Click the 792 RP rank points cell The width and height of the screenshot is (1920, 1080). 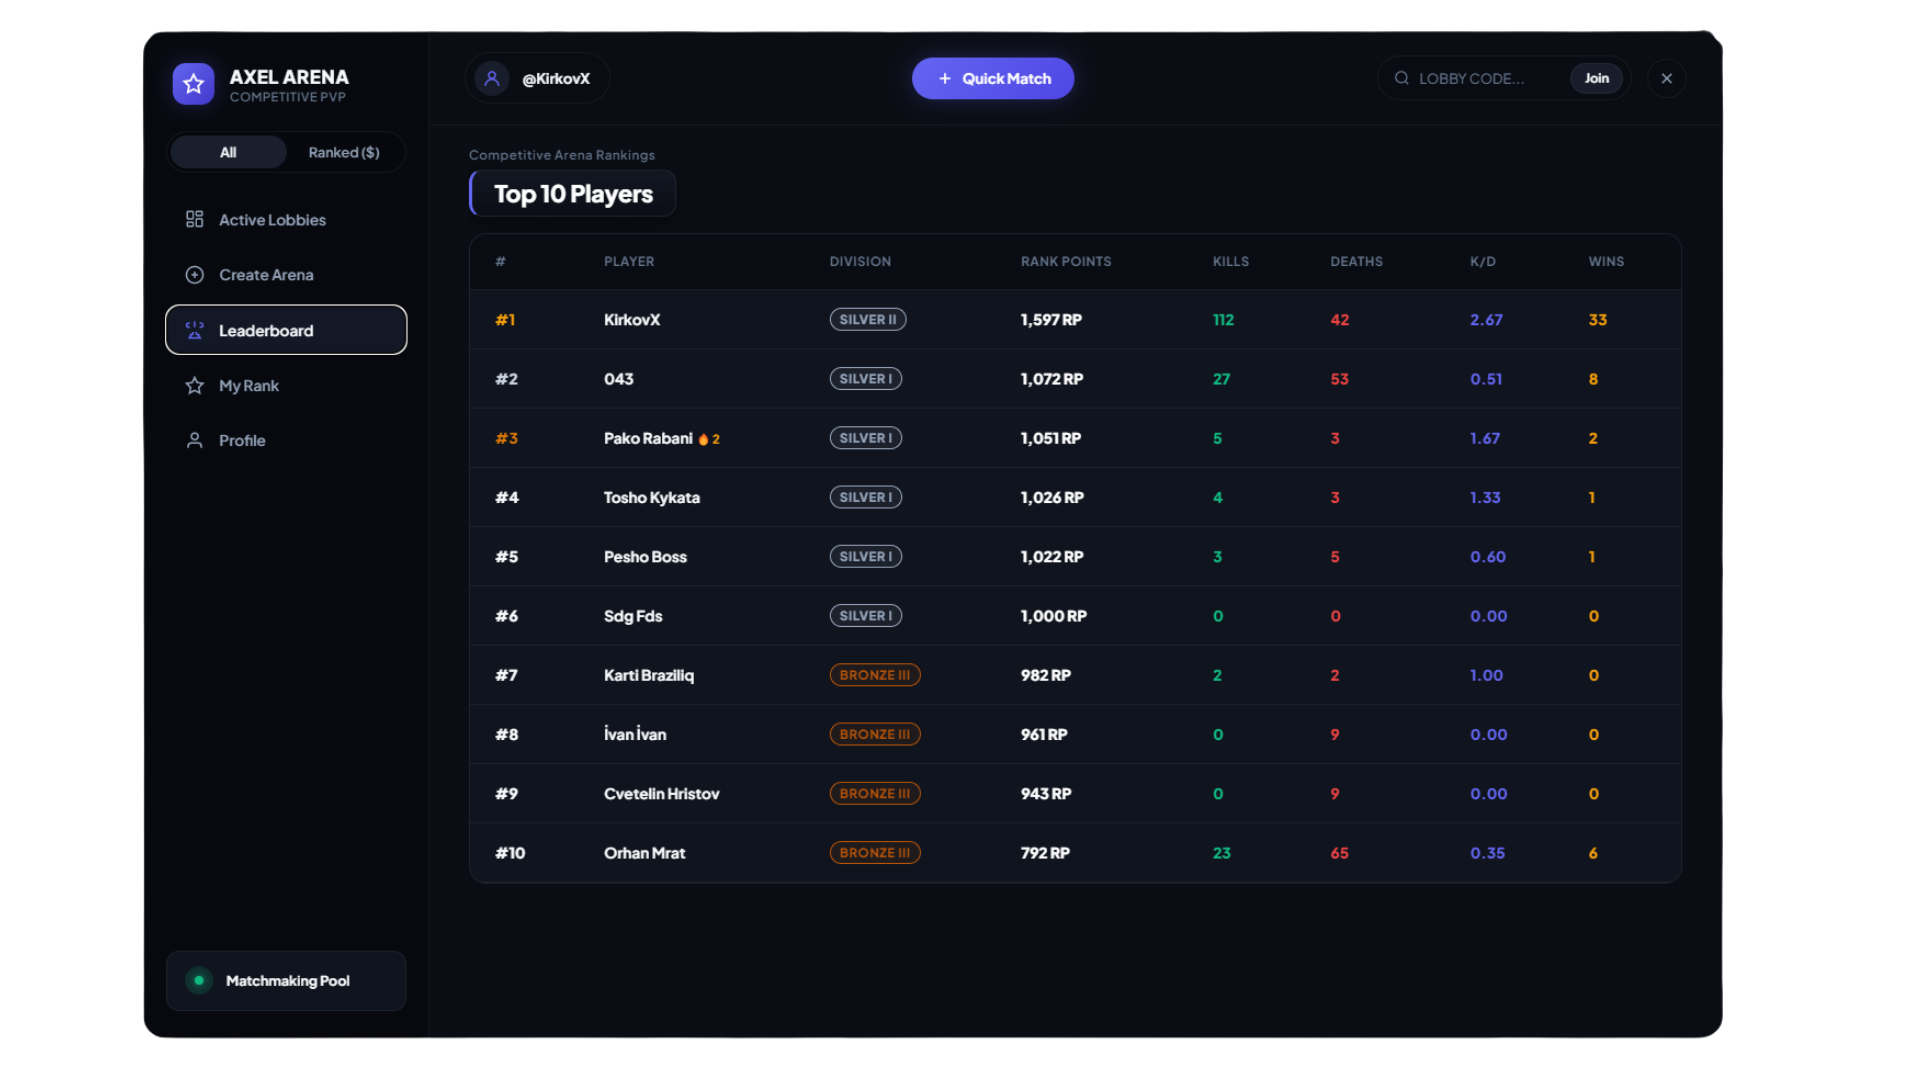pos(1045,853)
